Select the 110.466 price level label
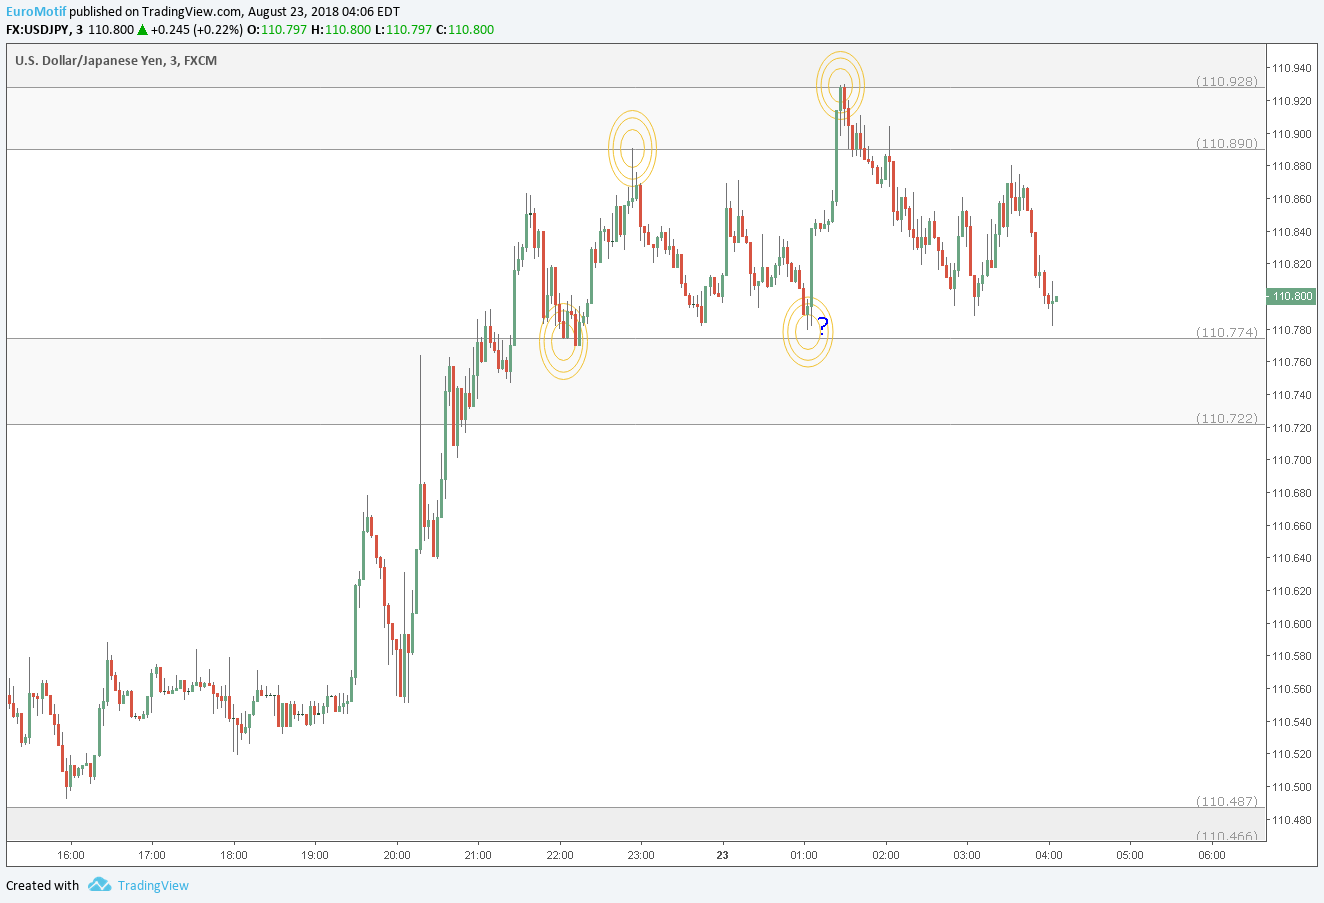 (x=1226, y=835)
